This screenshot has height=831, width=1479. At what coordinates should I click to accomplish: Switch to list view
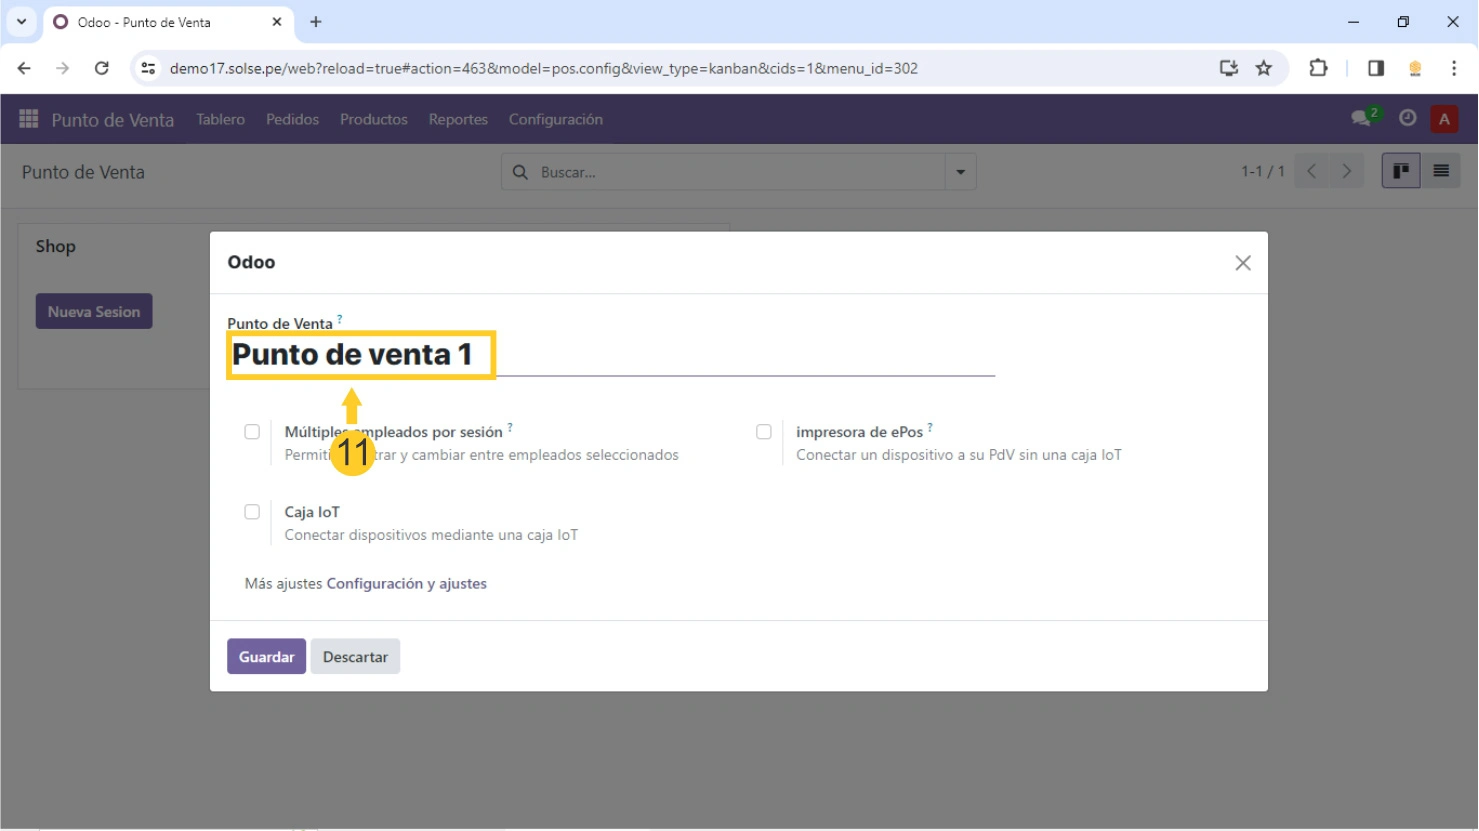click(1440, 171)
